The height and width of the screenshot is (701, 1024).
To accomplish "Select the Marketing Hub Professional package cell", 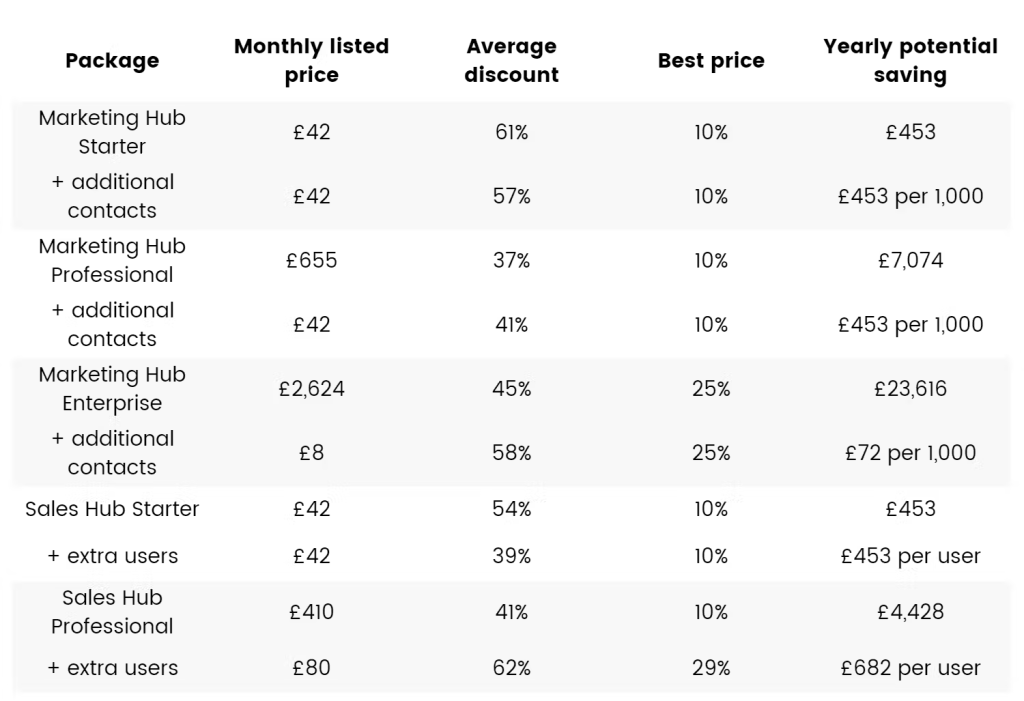I will click(x=112, y=260).
